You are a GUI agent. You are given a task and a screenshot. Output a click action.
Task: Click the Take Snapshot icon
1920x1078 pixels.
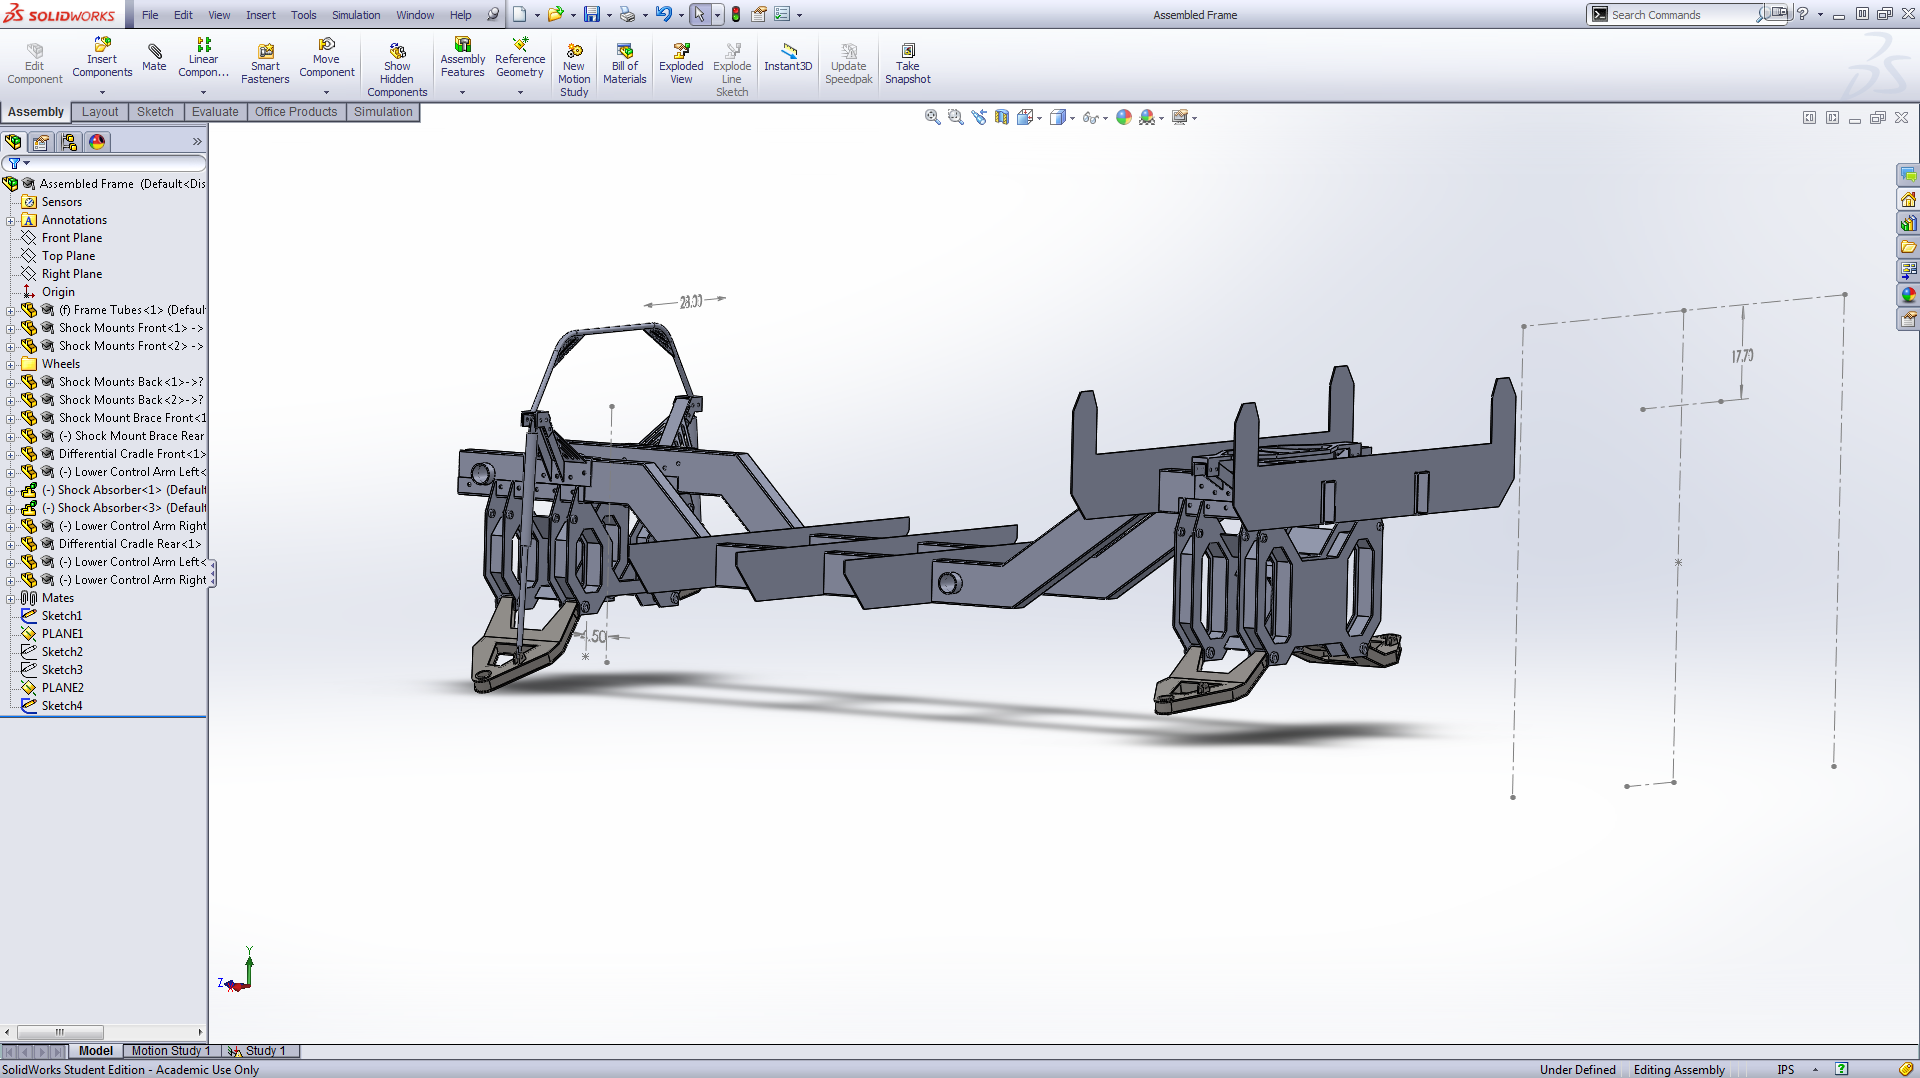coord(907,64)
